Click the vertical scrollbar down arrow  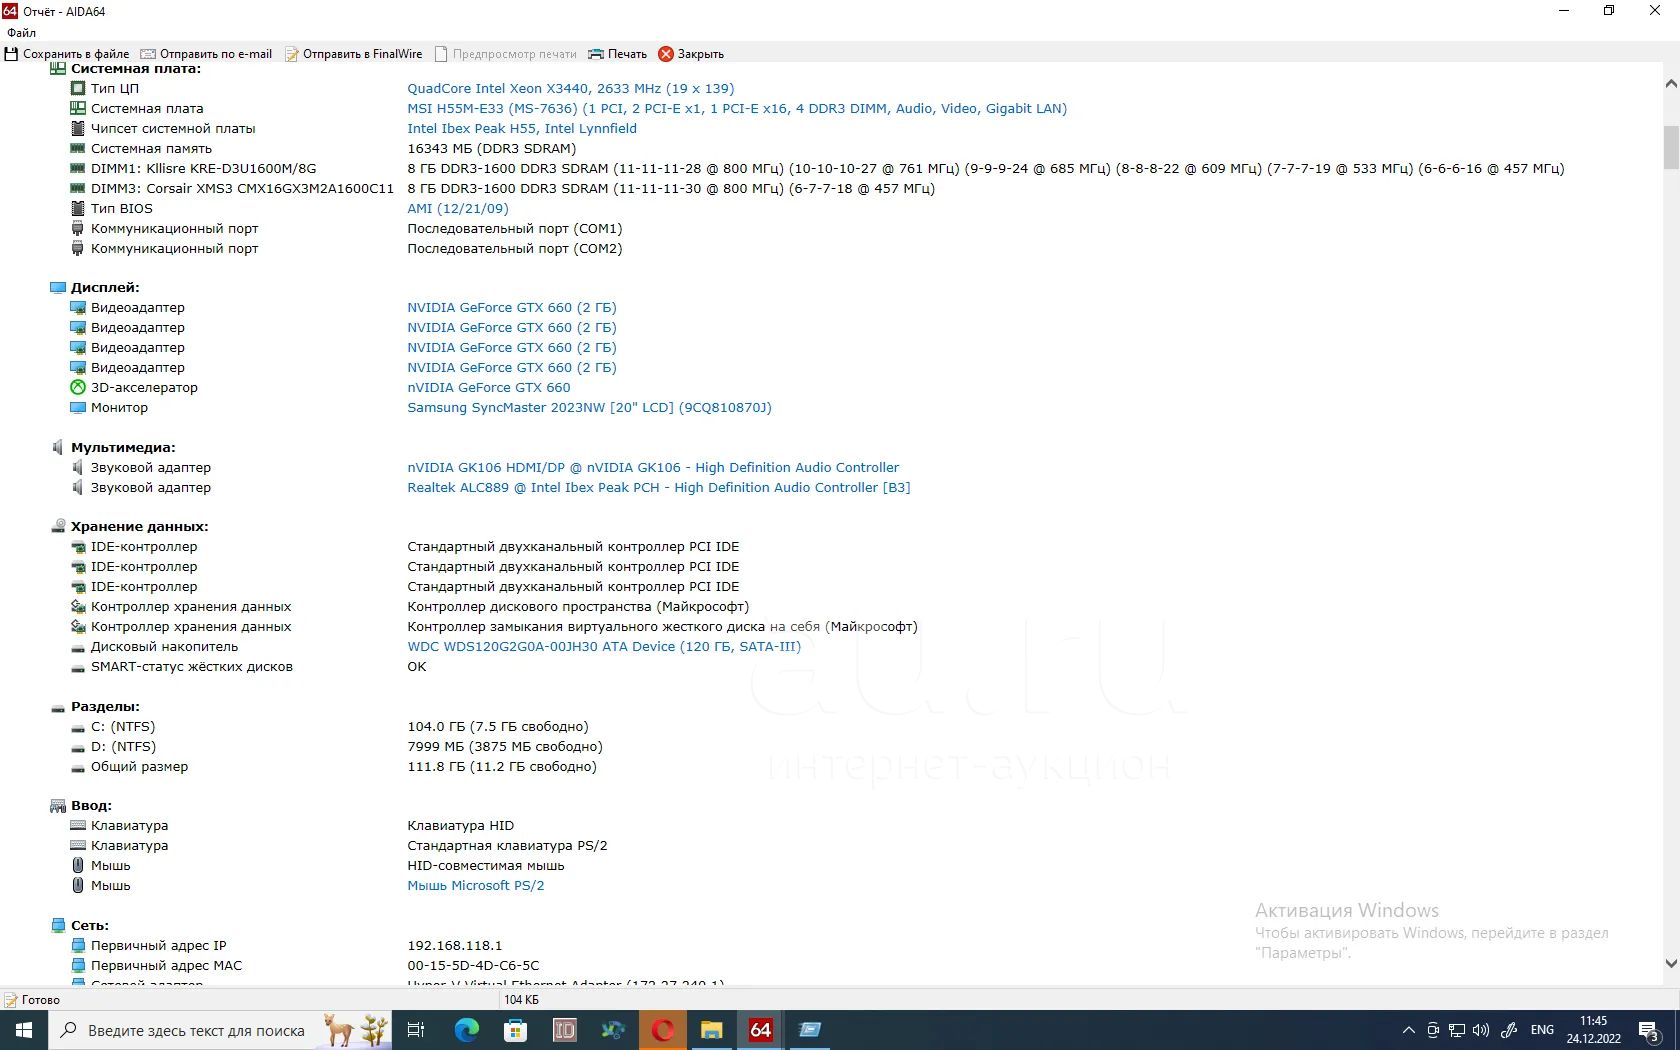(x=1670, y=964)
